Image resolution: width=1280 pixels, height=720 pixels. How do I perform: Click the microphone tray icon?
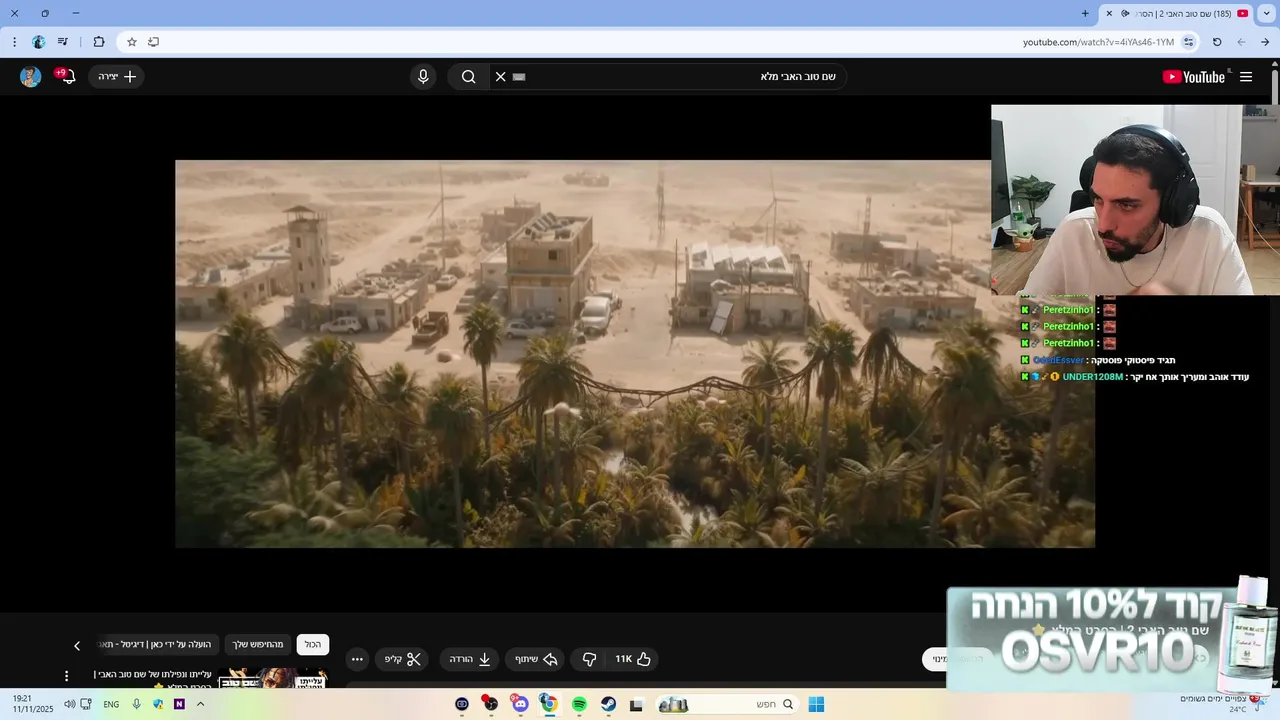(137, 704)
